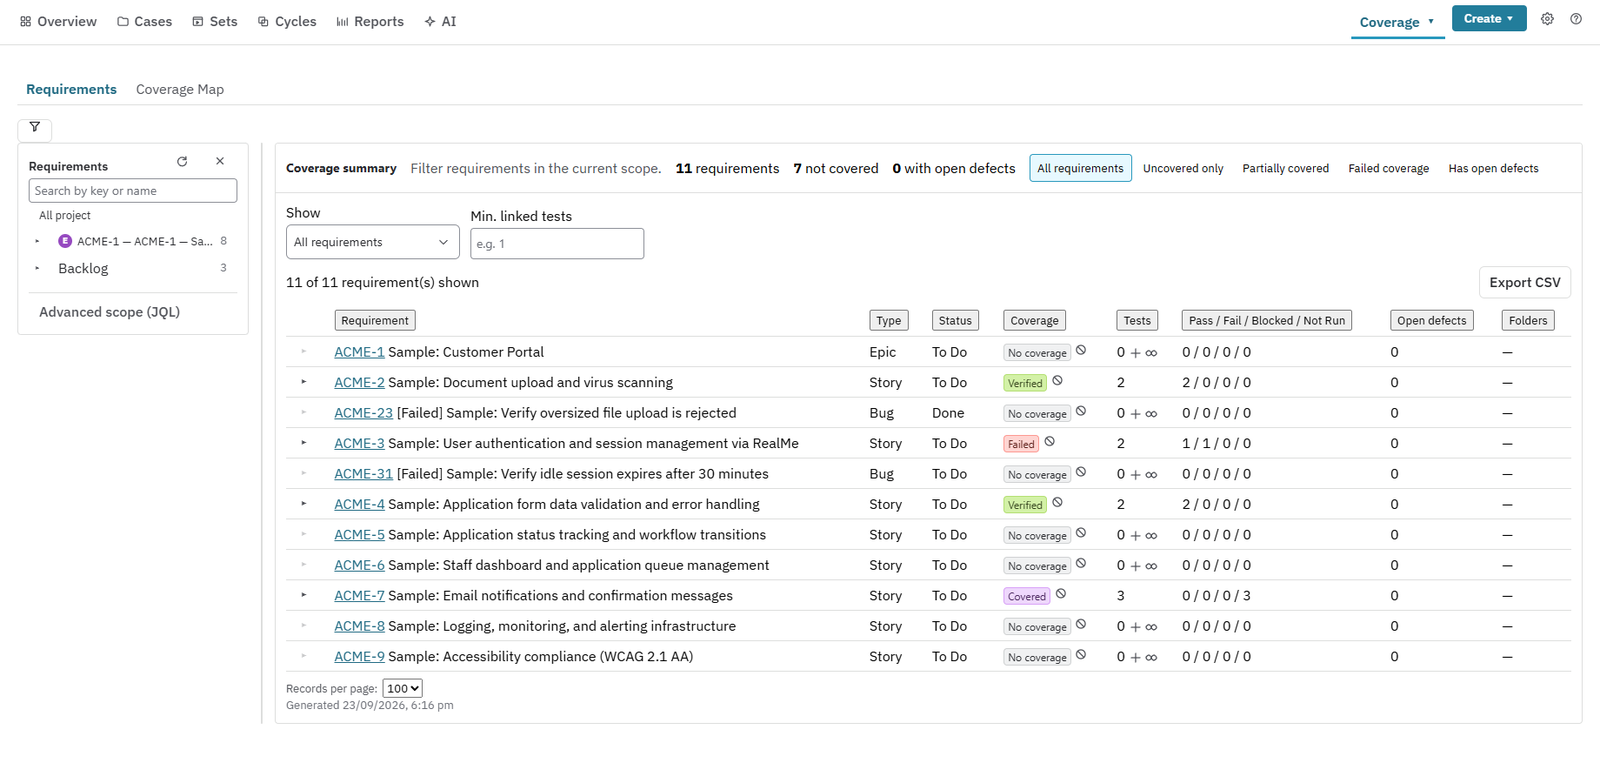Switch to the Coverage Map tab
The image size is (1600, 783).
tap(180, 89)
